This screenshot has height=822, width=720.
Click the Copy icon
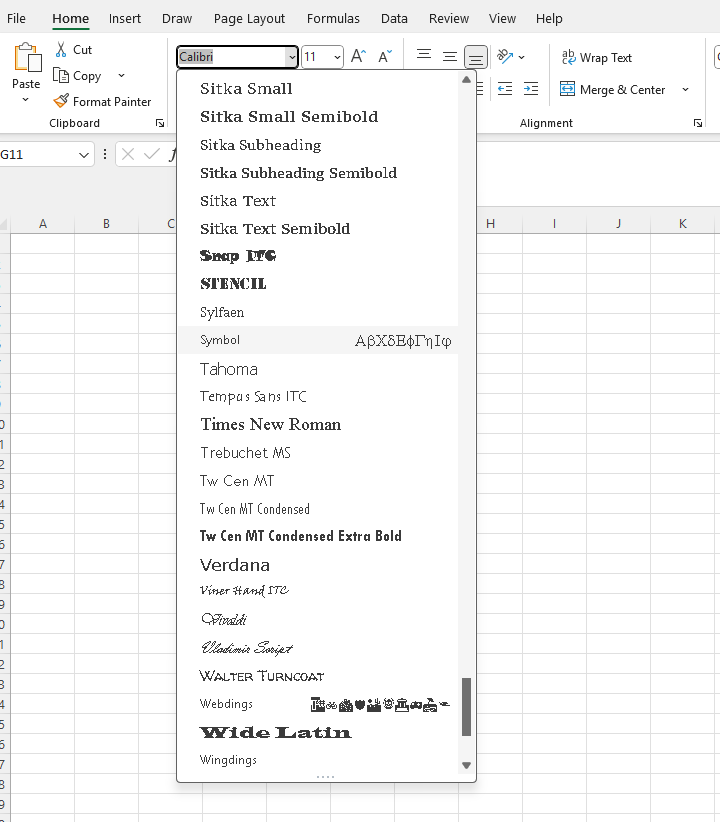pyautogui.click(x=61, y=75)
